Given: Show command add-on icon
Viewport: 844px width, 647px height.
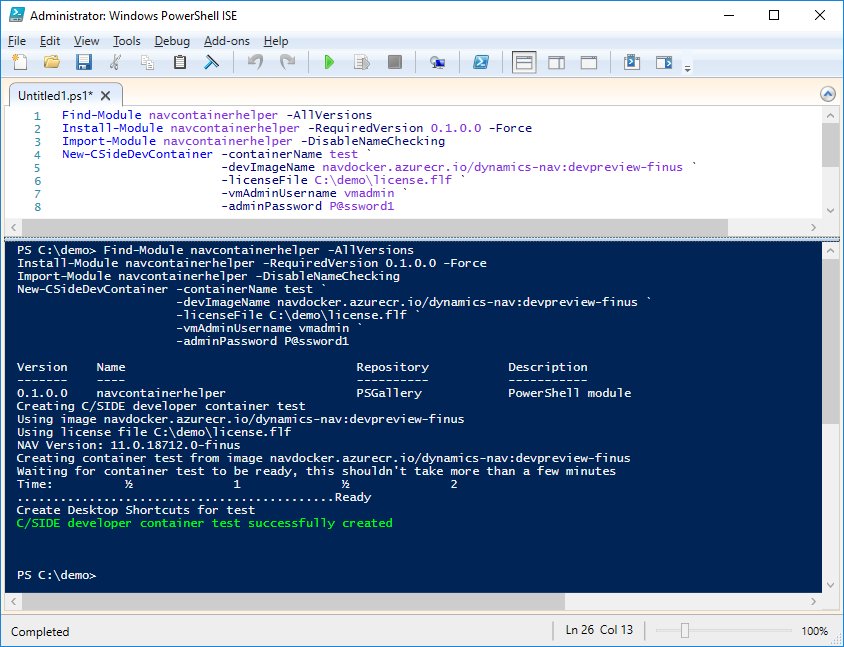Looking at the screenshot, I should pyautogui.click(x=664, y=62).
